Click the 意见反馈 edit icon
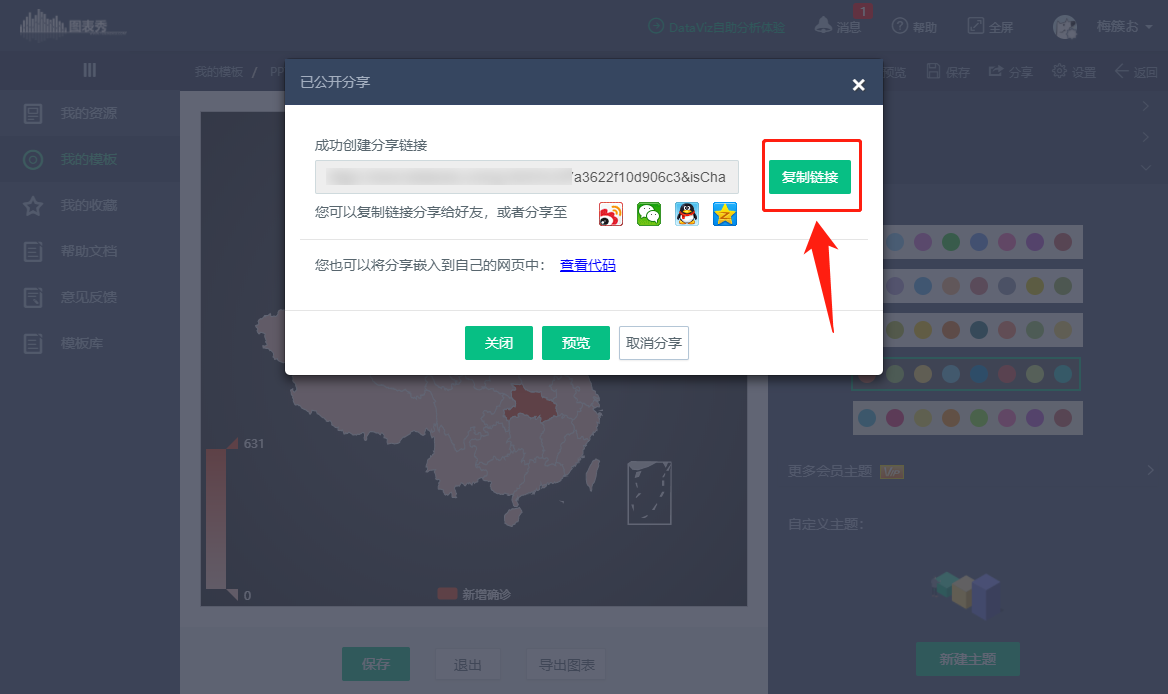The image size is (1168, 694). tap(33, 298)
